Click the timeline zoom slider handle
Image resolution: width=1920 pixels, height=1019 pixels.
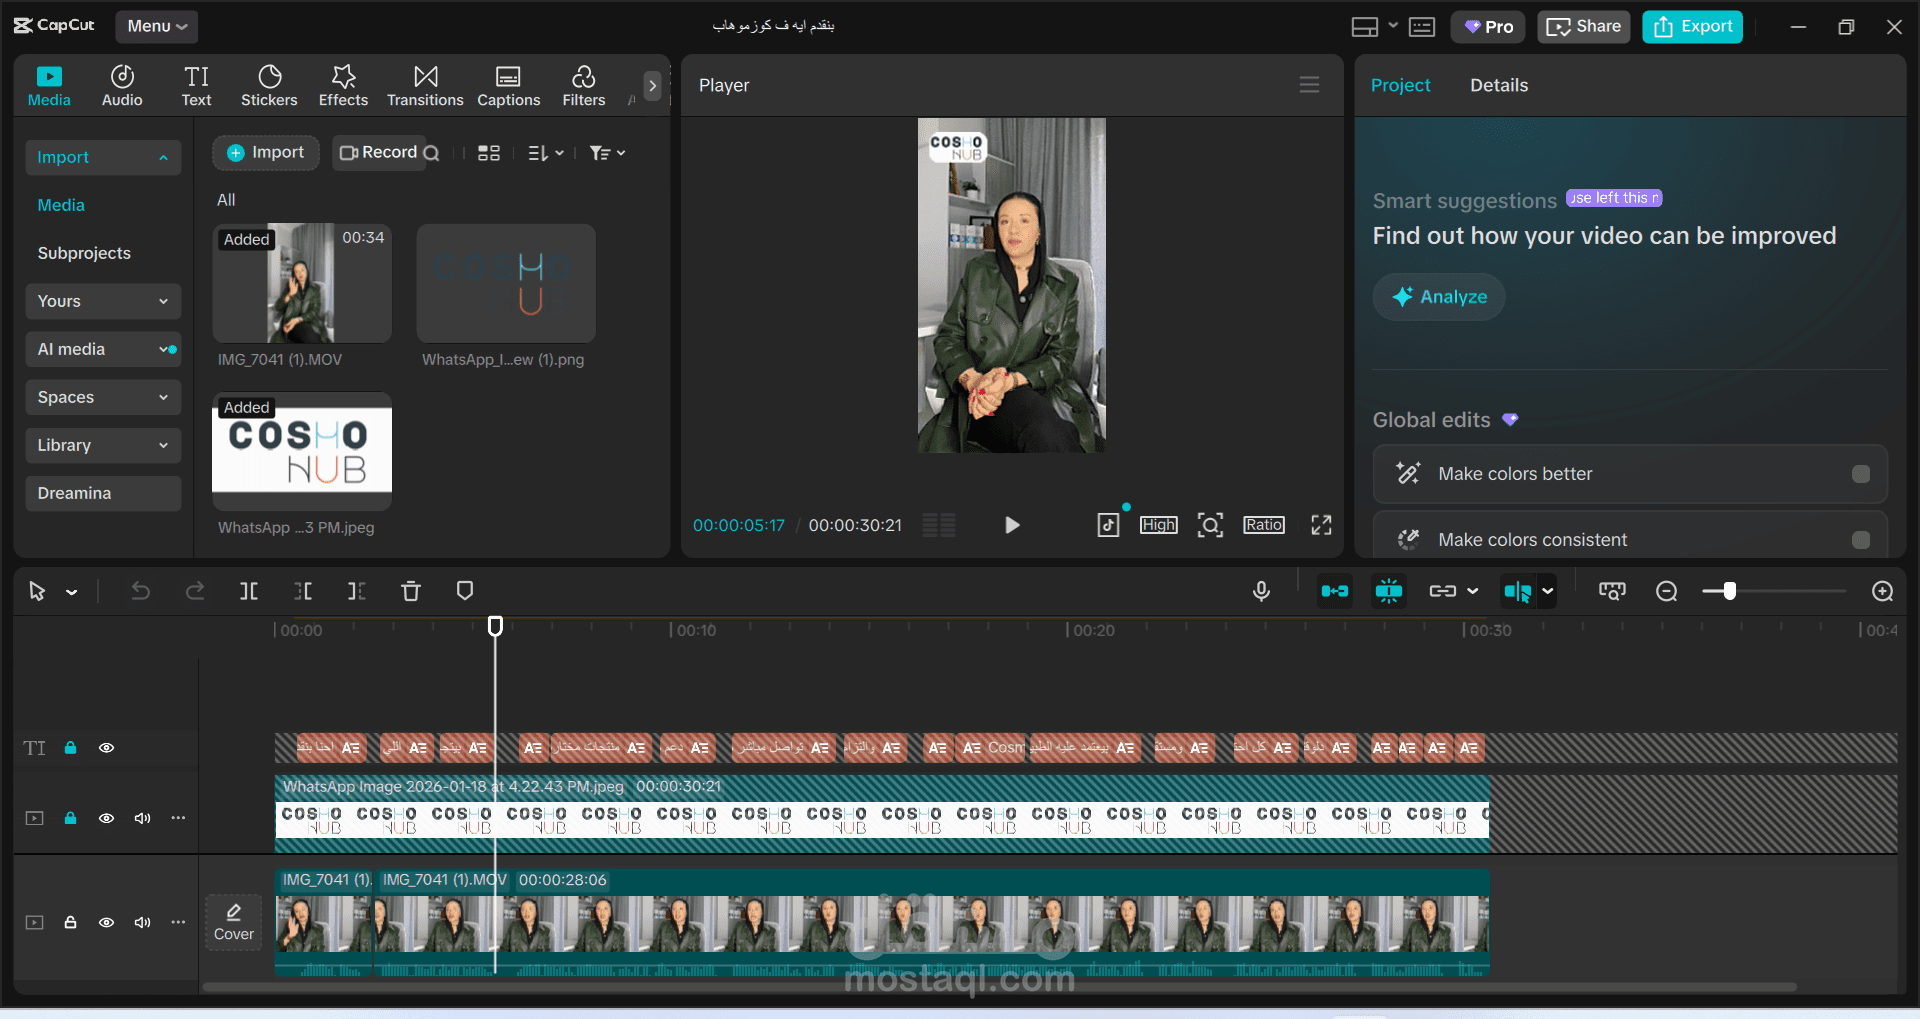[x=1729, y=591]
